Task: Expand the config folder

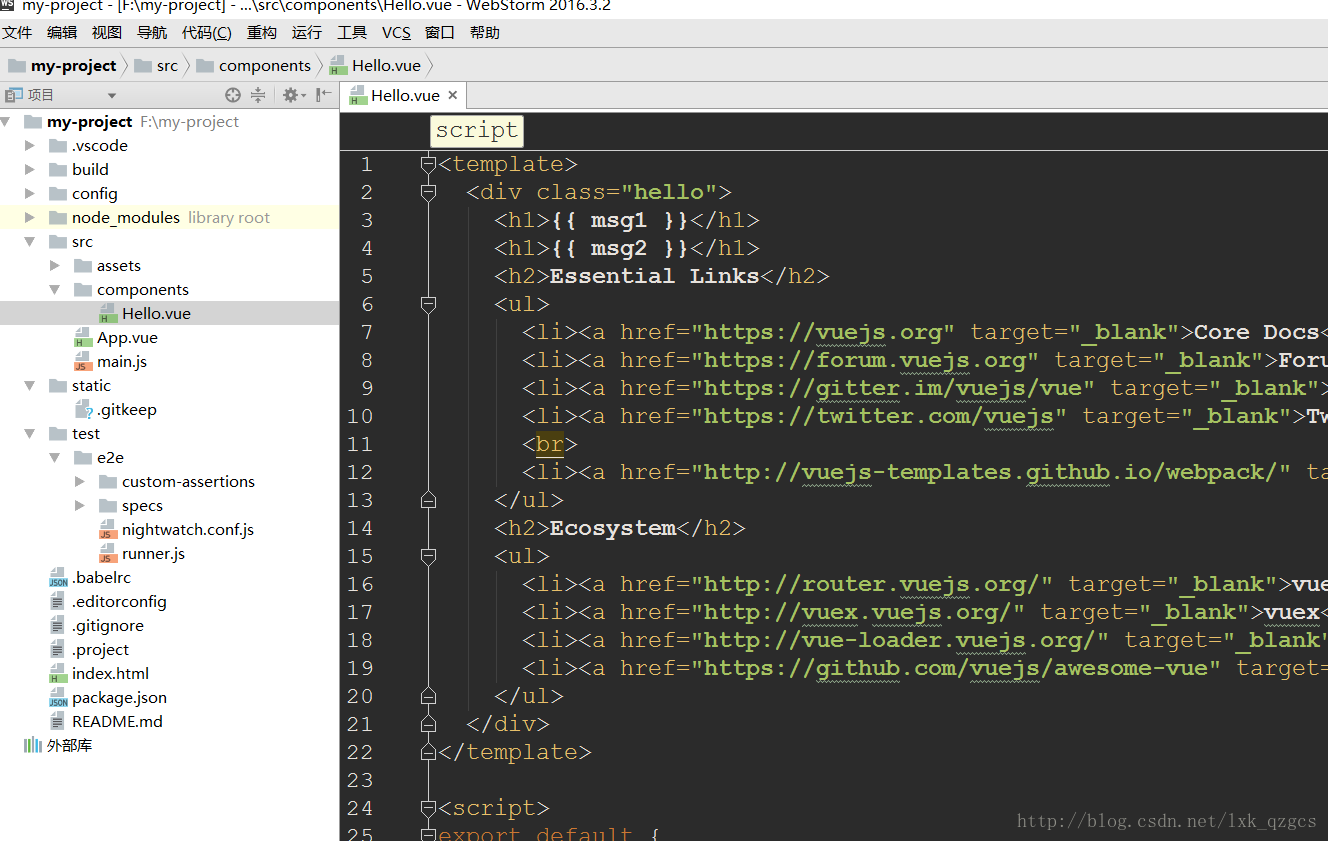Action: (30, 194)
